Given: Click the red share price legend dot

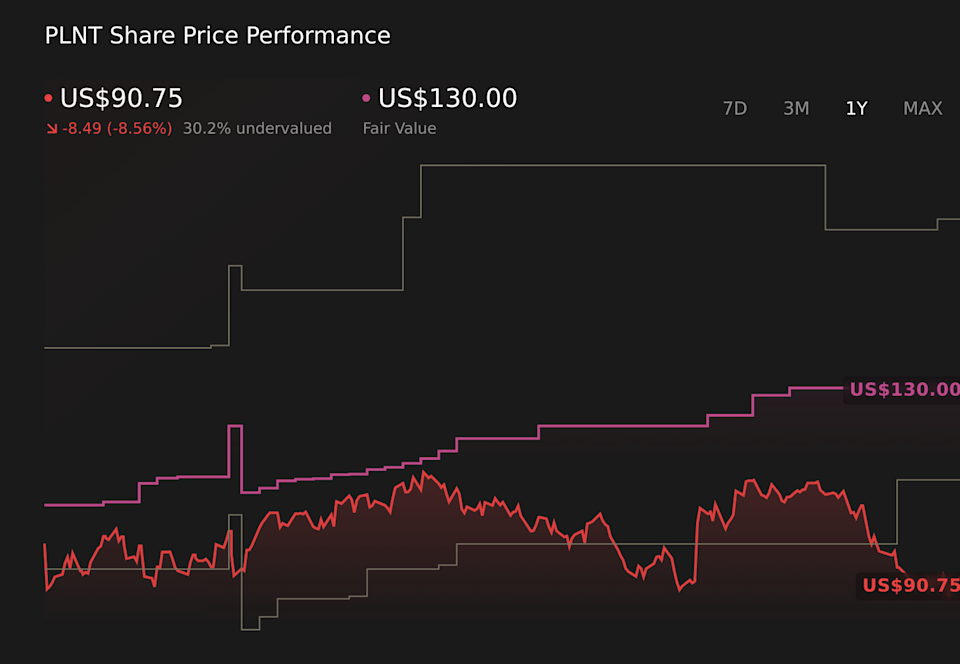Looking at the screenshot, I should pyautogui.click(x=47, y=97).
